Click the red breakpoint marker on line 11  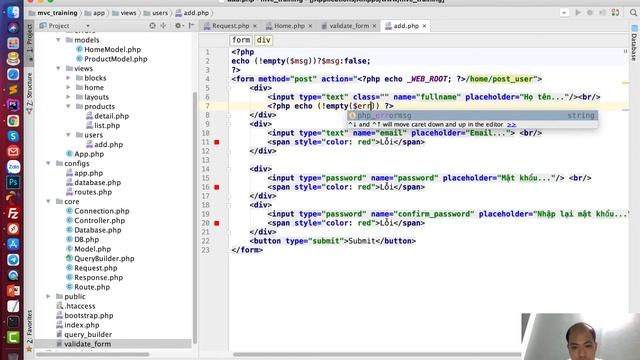(217, 142)
